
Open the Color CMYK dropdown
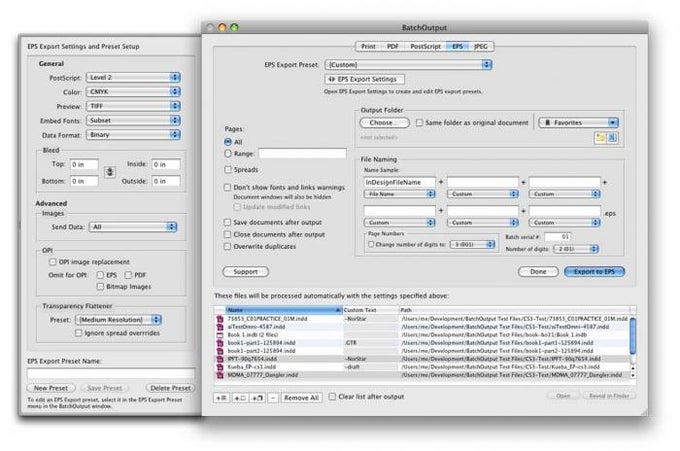[134, 92]
